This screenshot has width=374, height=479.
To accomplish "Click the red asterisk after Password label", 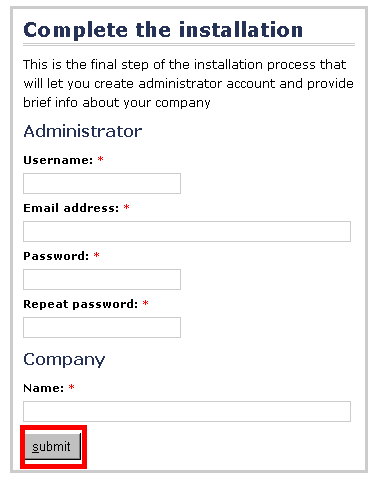I will coord(96,255).
